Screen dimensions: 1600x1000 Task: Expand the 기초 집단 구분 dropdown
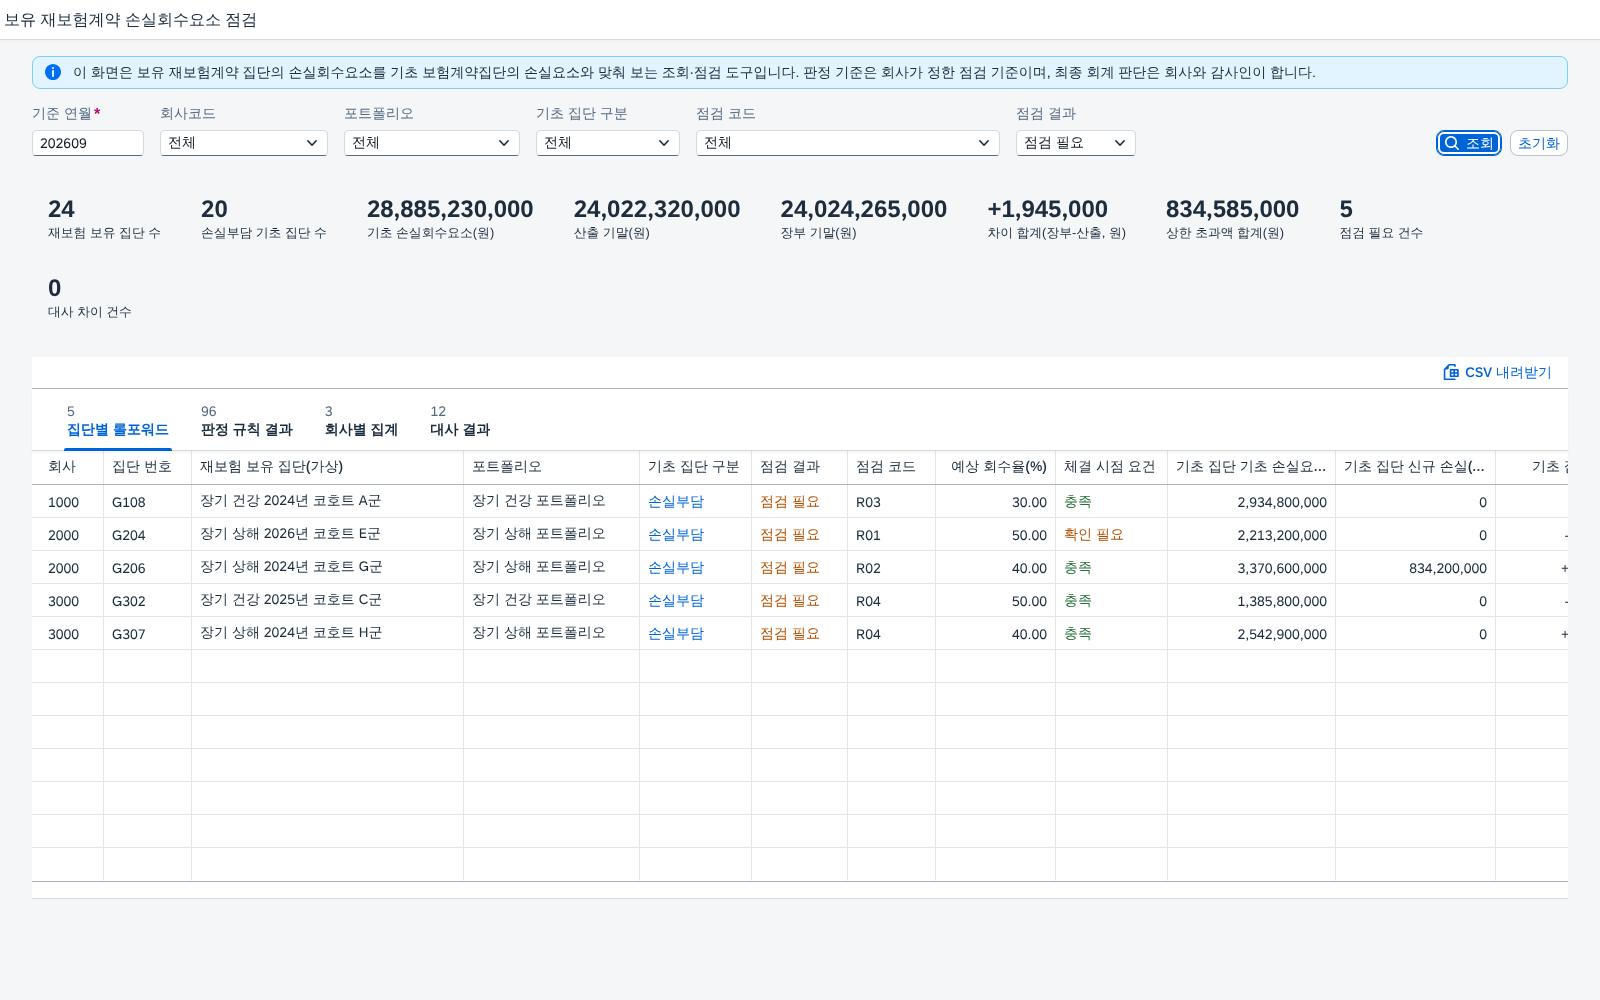click(x=608, y=143)
